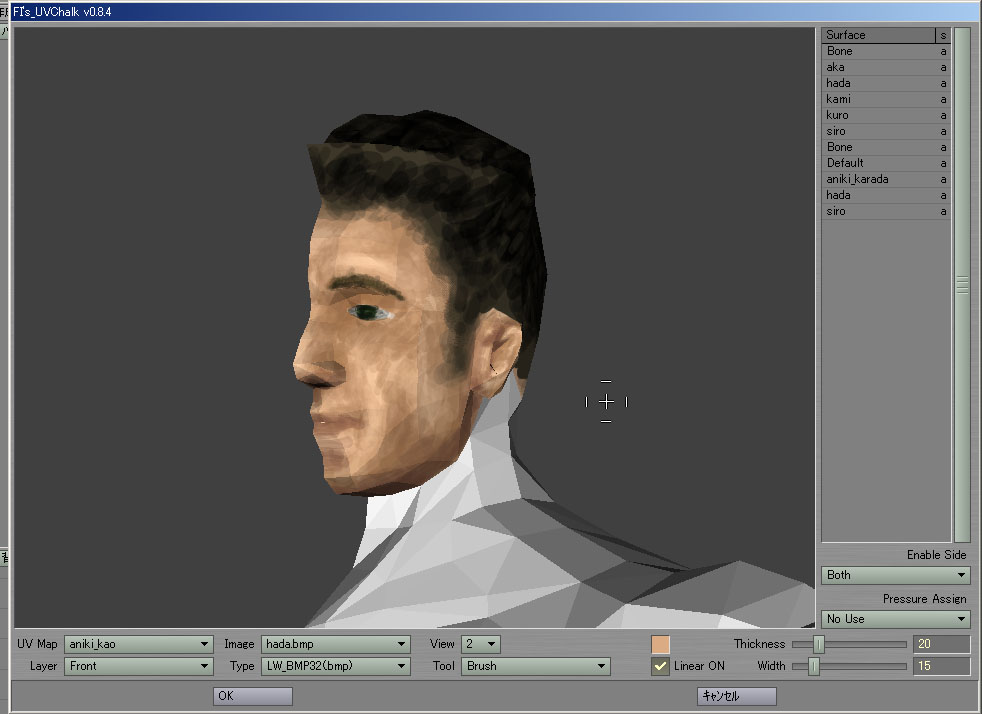Click the Thickness slider handle
The height and width of the screenshot is (714, 982).
pos(819,645)
